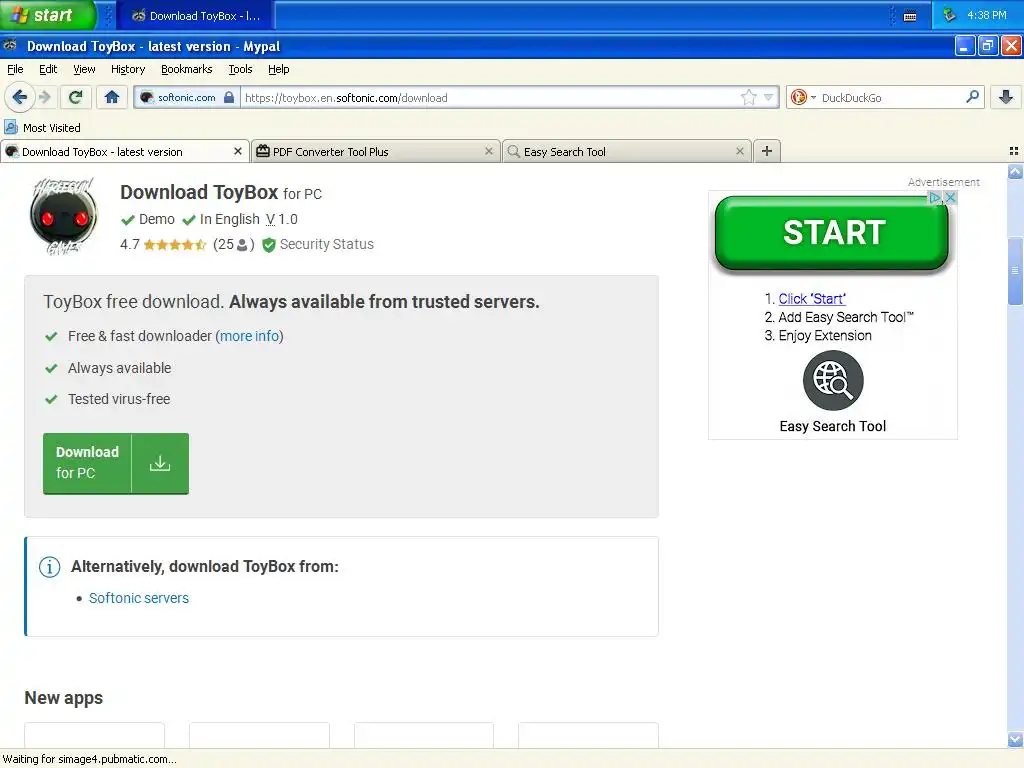Image resolution: width=1024 pixels, height=768 pixels.
Task: Open a new tab with the plus button
Action: [x=767, y=151]
